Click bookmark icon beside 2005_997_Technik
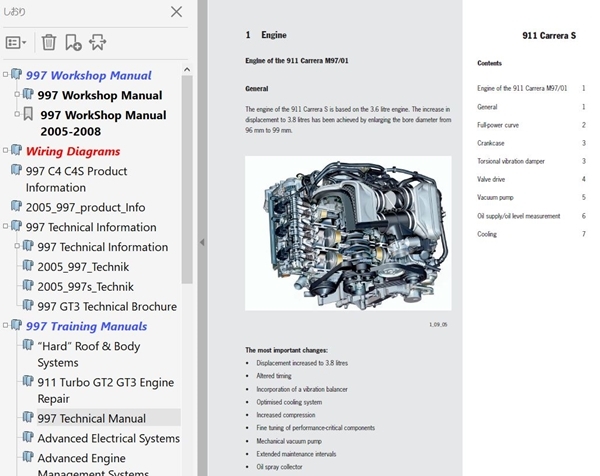 click(x=28, y=265)
